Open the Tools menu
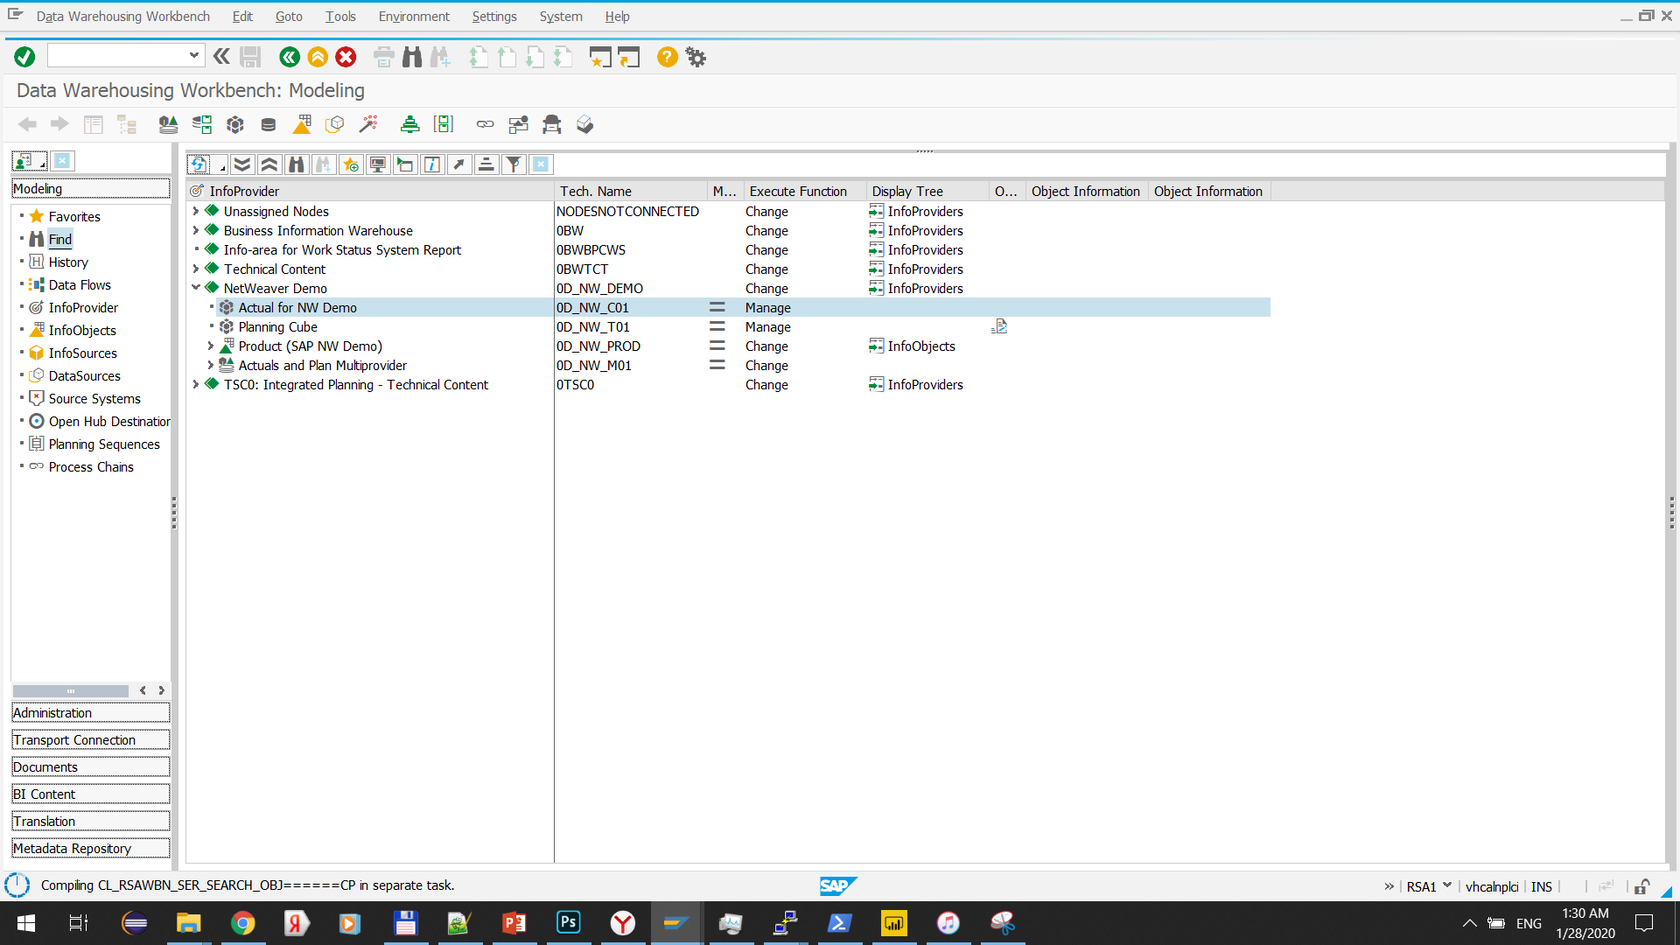 pyautogui.click(x=340, y=16)
